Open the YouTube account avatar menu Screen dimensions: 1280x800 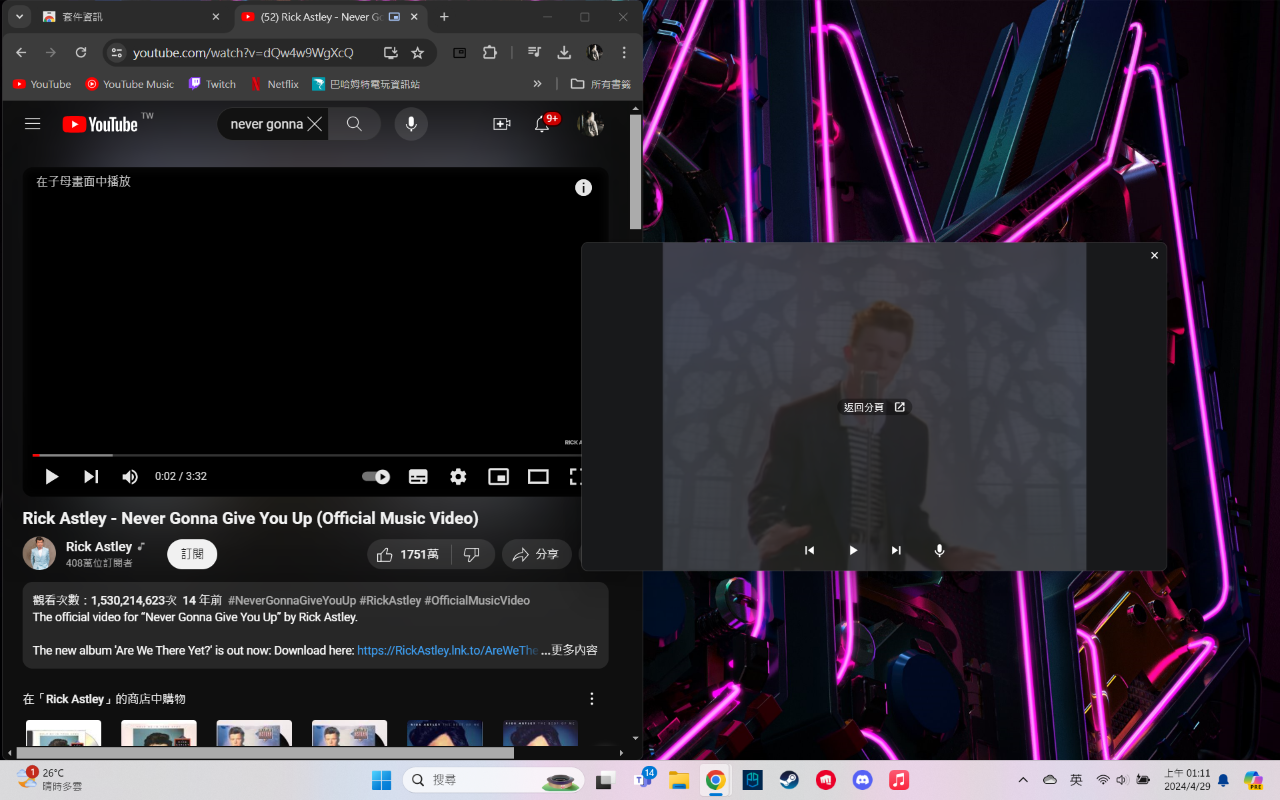pos(590,124)
